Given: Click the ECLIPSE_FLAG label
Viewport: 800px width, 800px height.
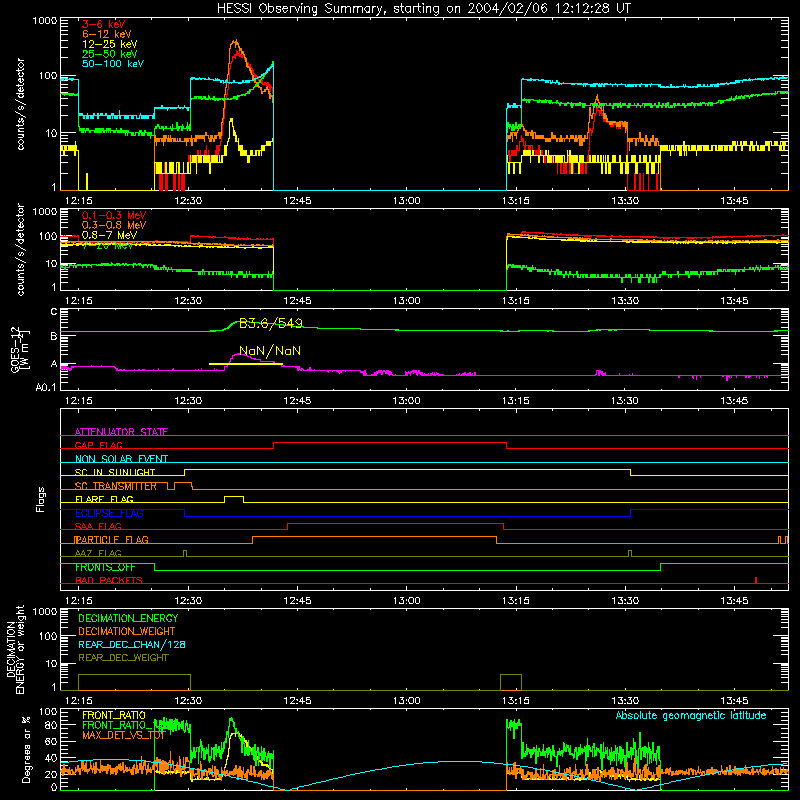Looking at the screenshot, I should [109, 513].
